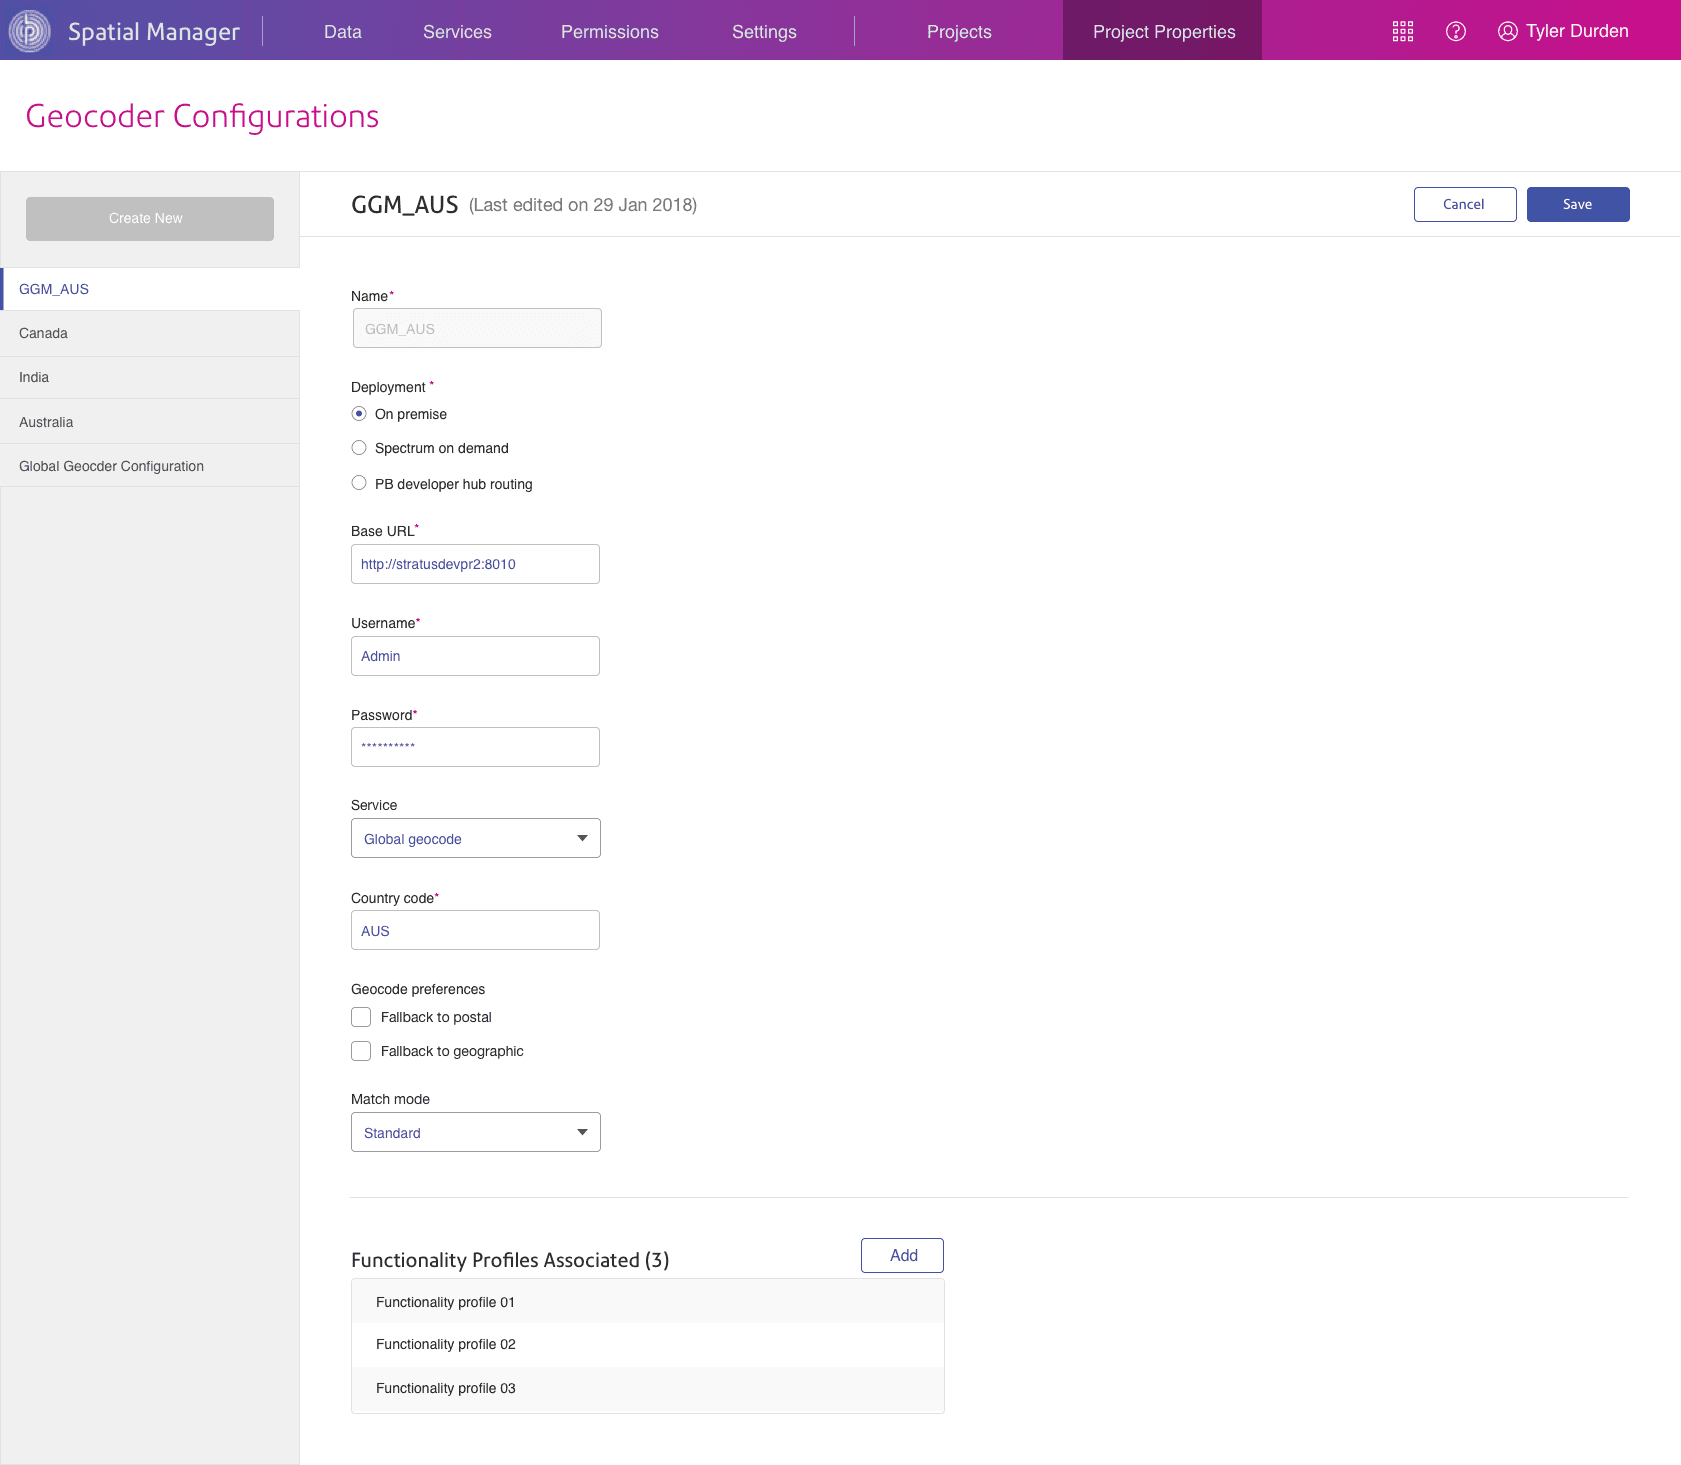Click the Country code input field
The image size is (1681, 1465).
pos(475,930)
